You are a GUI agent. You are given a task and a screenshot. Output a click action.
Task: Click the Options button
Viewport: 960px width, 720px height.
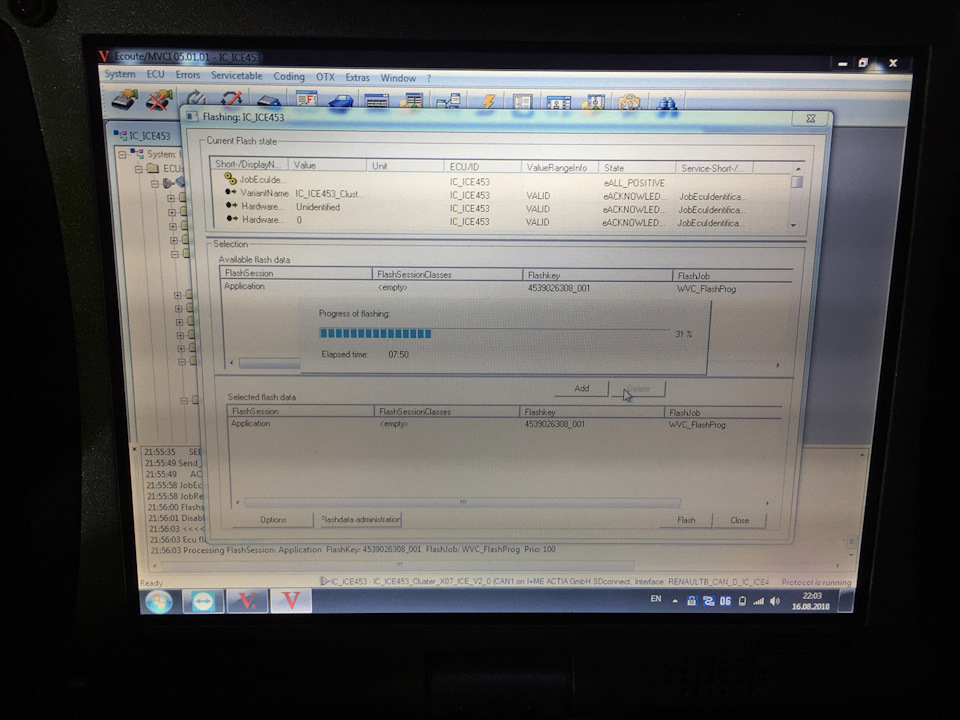tap(273, 519)
